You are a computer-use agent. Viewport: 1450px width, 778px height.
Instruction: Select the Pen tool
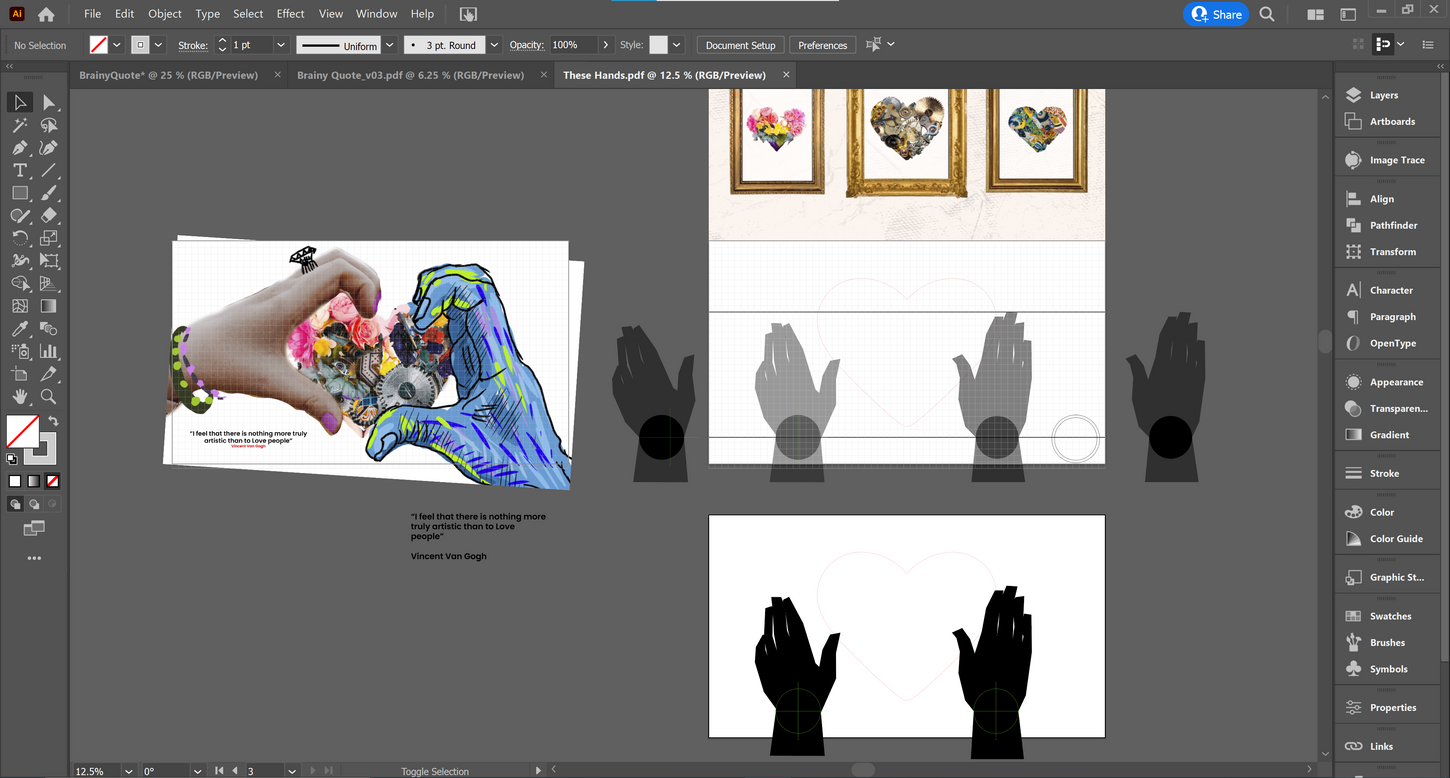tap(19, 148)
